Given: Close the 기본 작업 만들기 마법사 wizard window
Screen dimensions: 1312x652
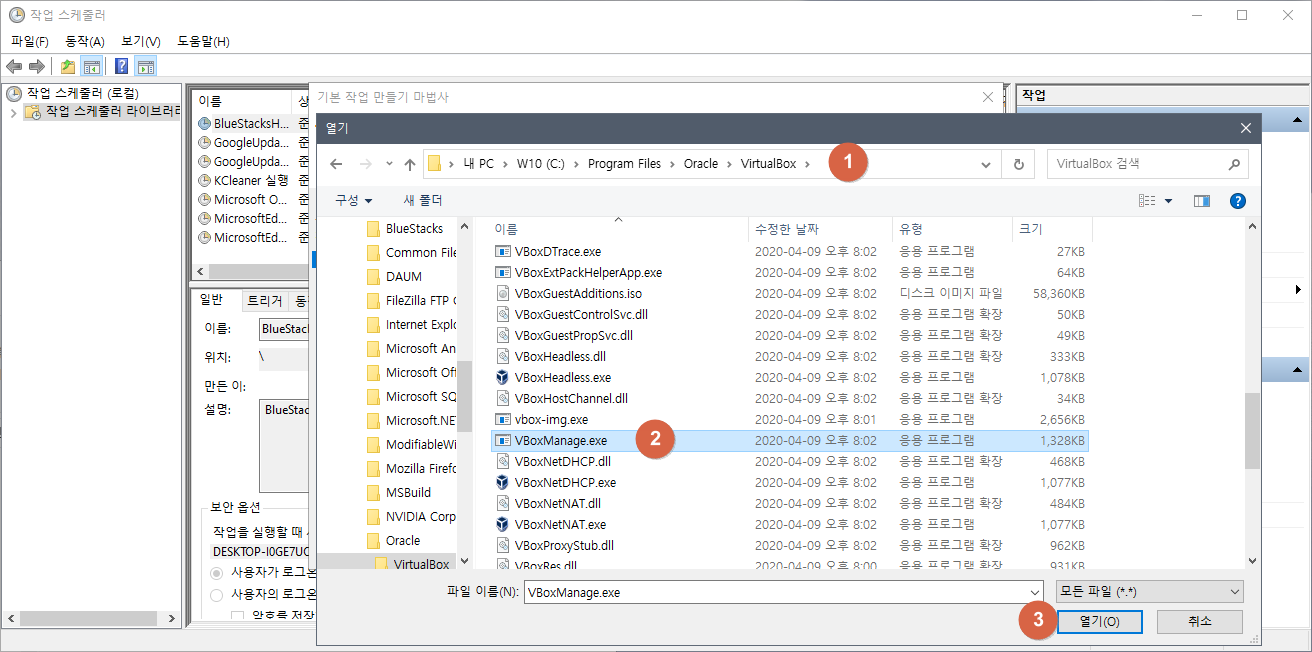Looking at the screenshot, I should click(988, 97).
